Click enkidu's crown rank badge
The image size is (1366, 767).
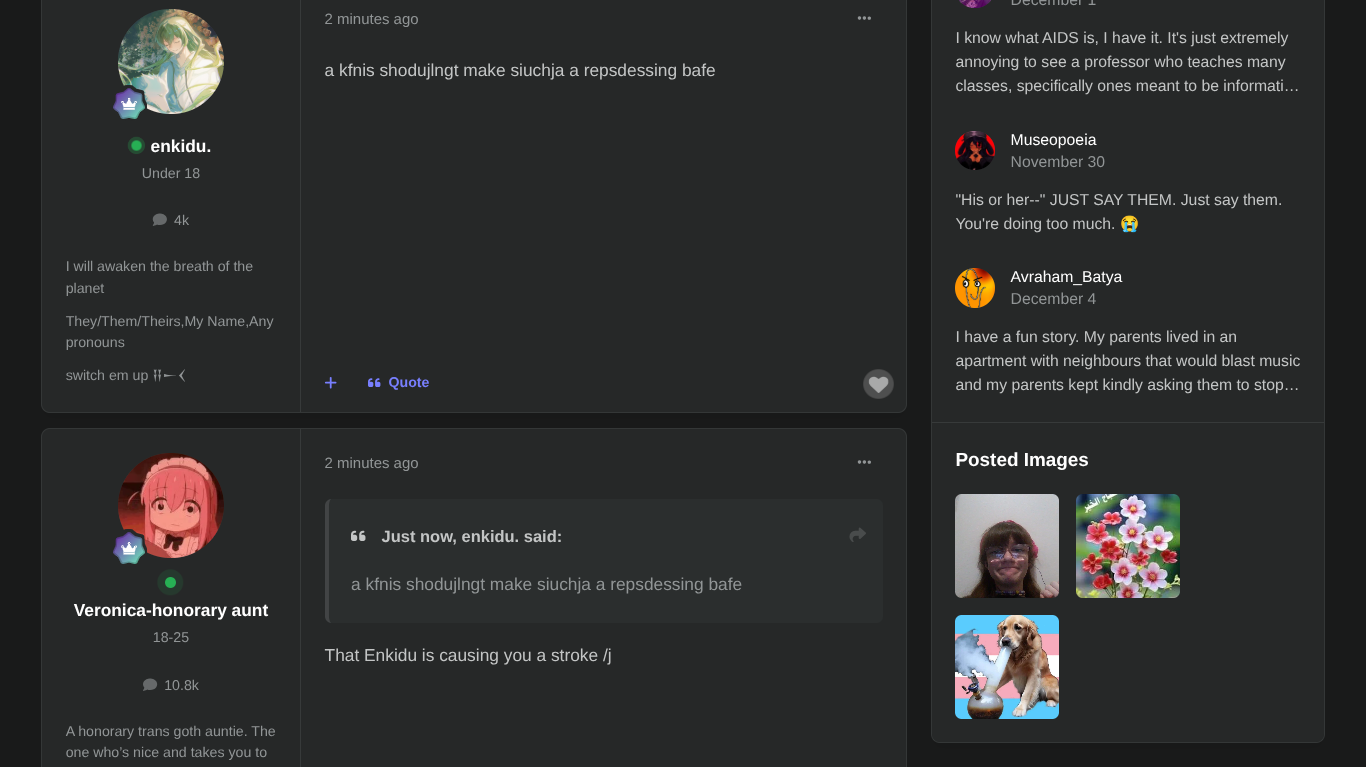coord(129,103)
